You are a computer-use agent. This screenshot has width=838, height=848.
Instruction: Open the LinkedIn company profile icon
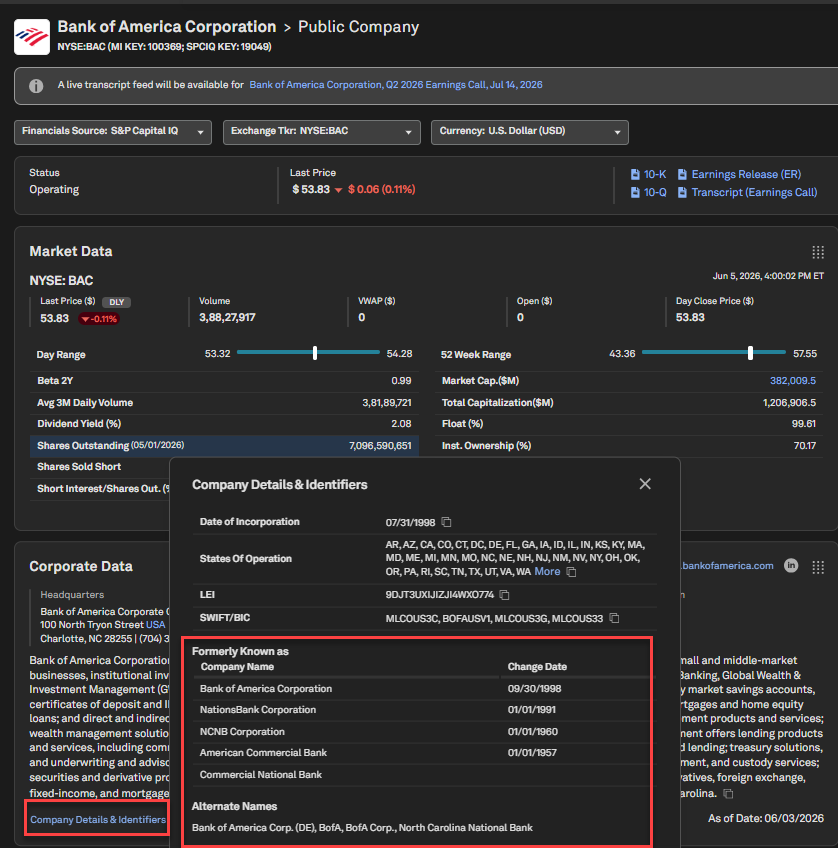pos(791,566)
